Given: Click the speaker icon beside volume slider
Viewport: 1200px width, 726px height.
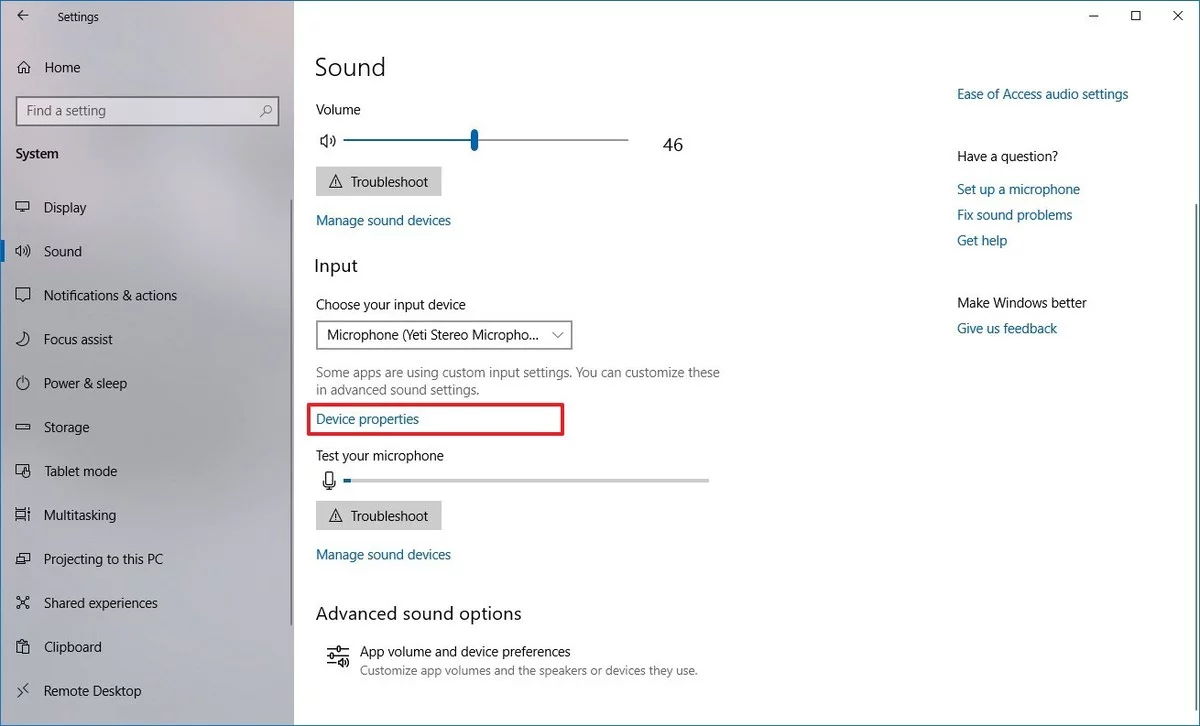Looking at the screenshot, I should tap(327, 141).
